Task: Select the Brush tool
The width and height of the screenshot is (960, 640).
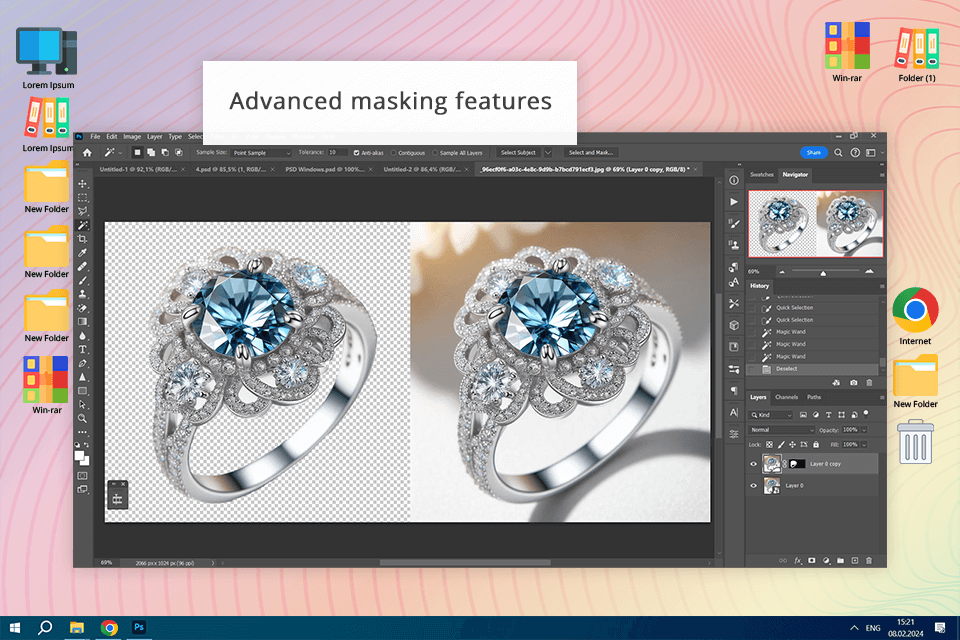Action: point(83,280)
